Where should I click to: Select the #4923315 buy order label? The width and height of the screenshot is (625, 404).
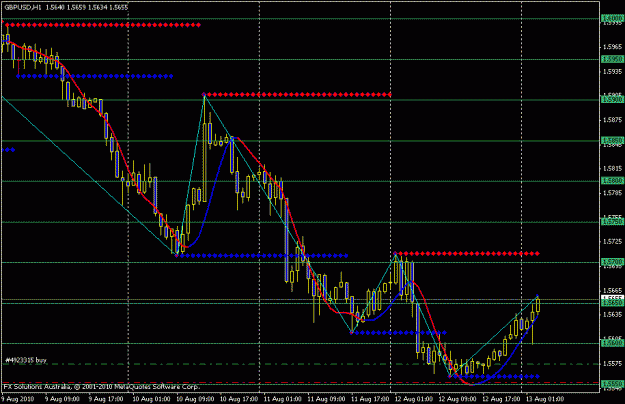26,360
